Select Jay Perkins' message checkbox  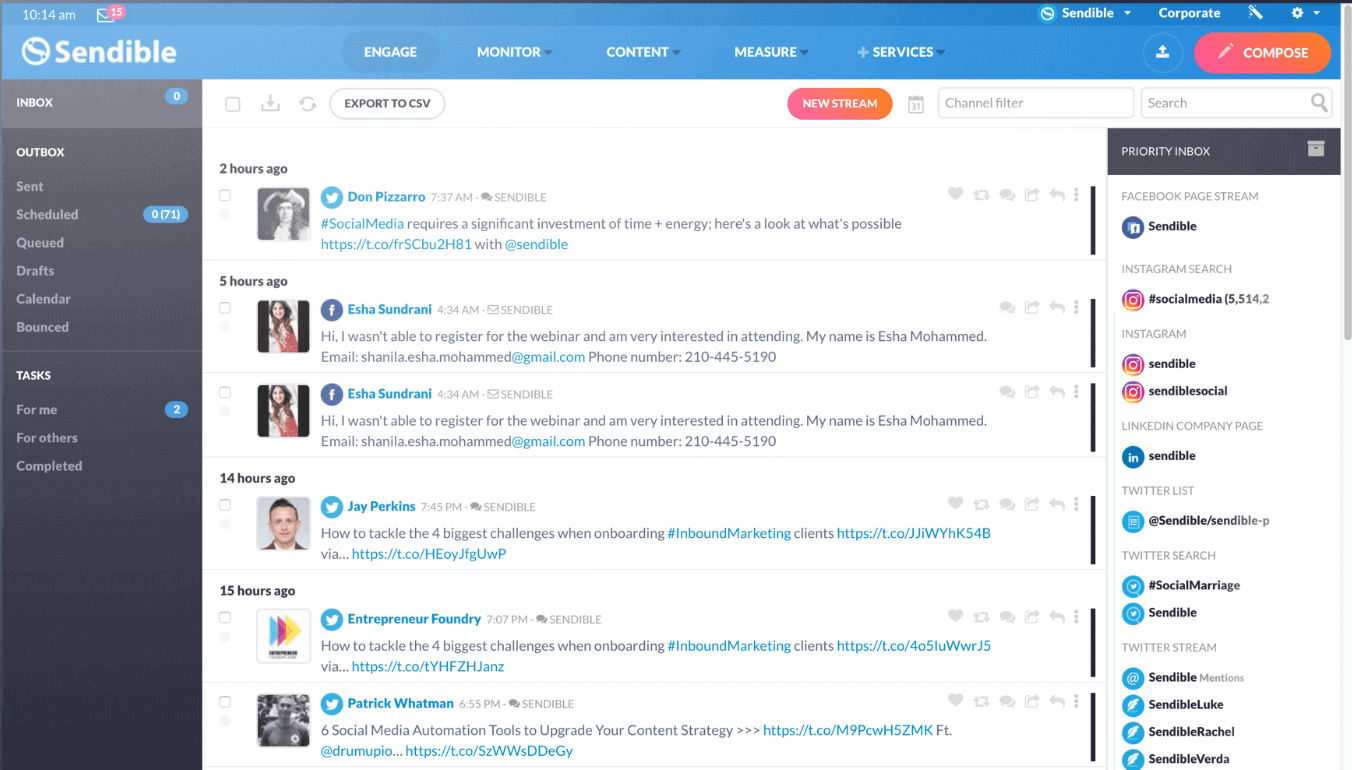tap(225, 505)
